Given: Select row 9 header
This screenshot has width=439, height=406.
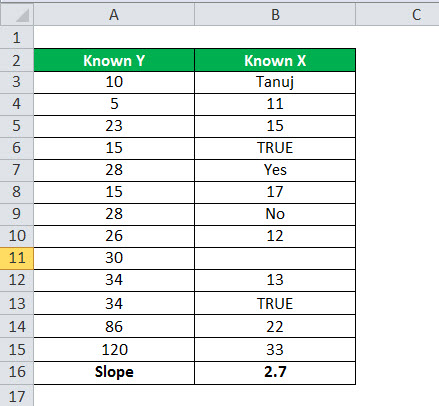Looking at the screenshot, I should click(17, 214).
